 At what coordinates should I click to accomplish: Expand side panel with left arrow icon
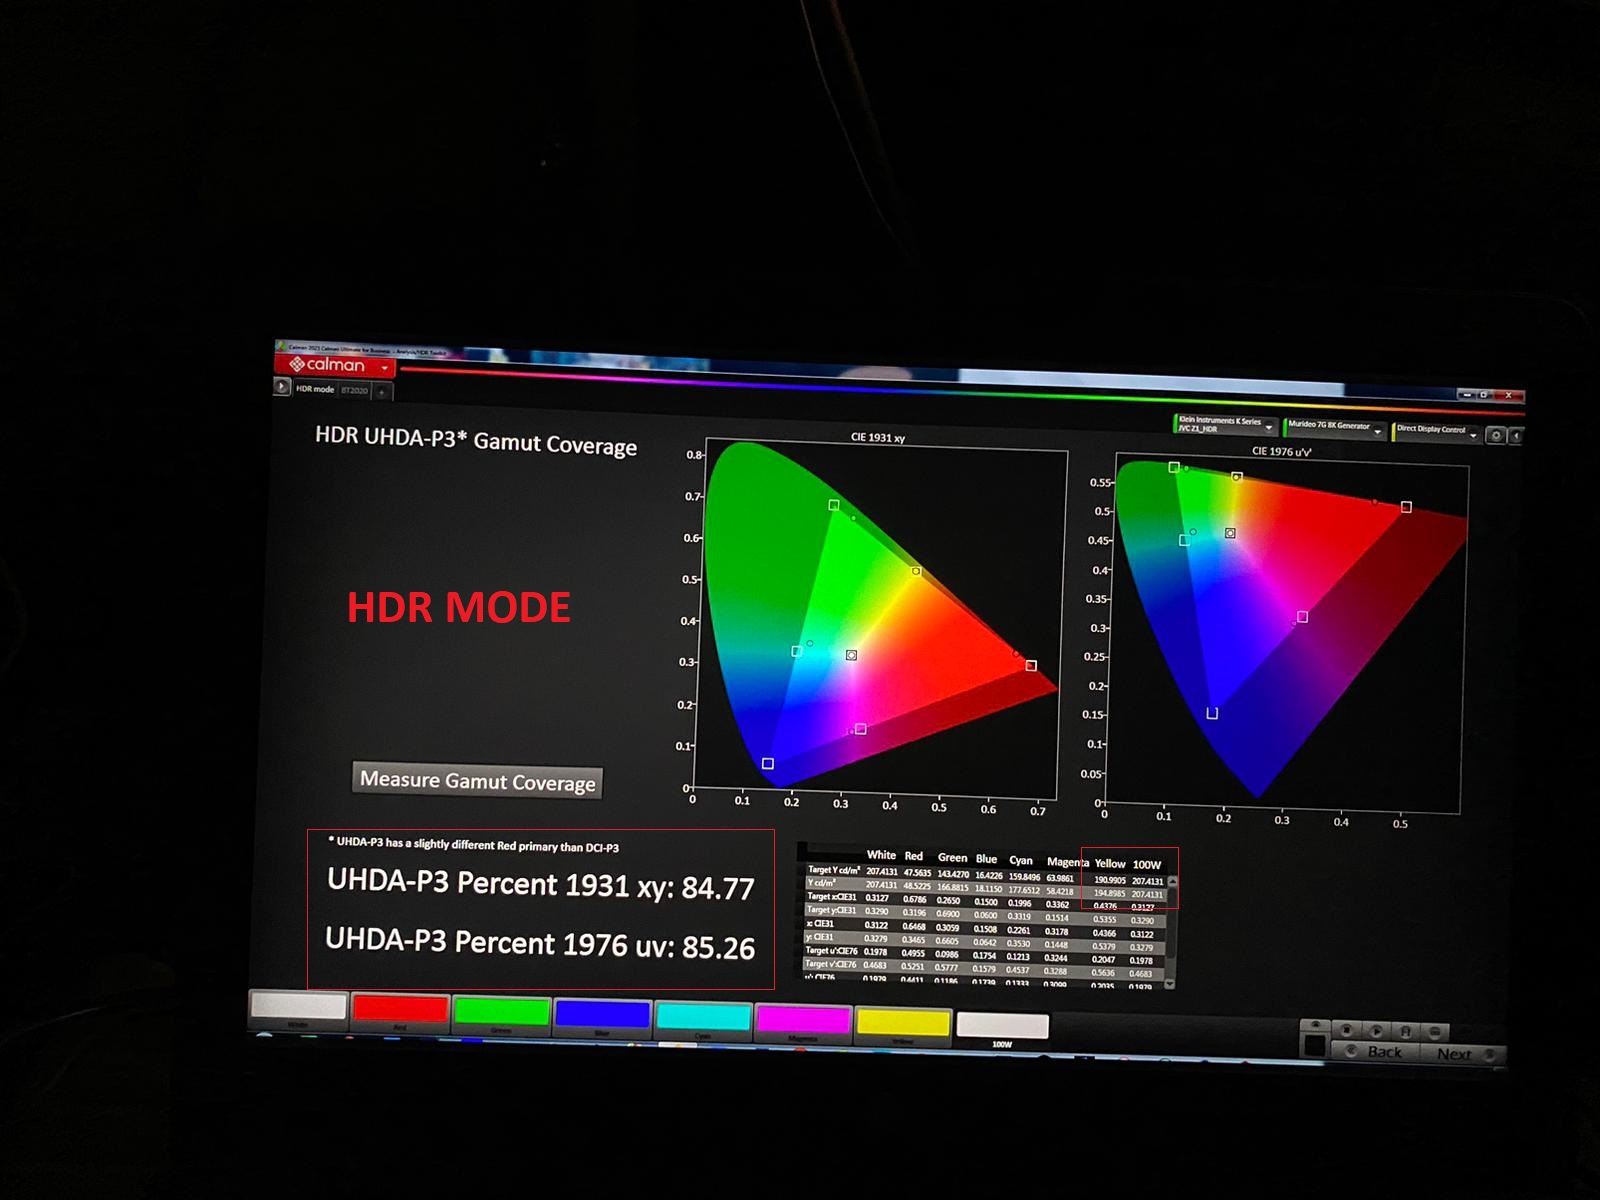pos(1516,436)
